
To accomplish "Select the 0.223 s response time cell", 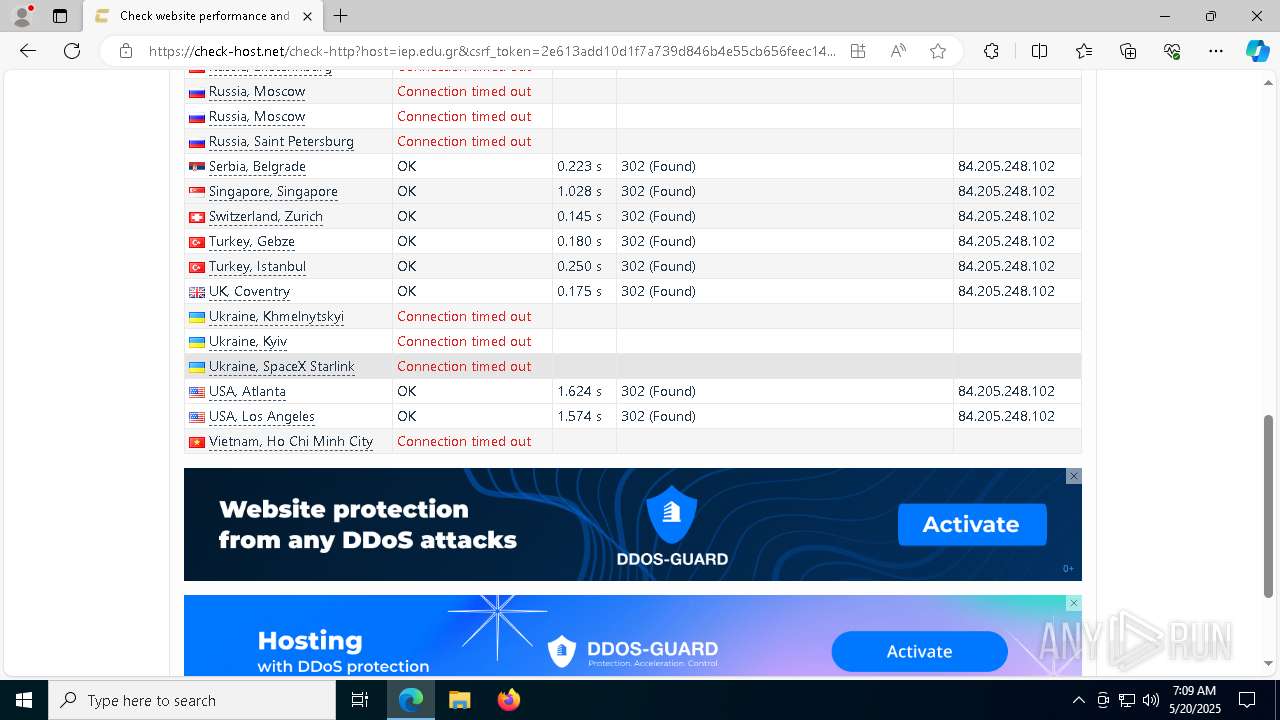I will (584, 166).
